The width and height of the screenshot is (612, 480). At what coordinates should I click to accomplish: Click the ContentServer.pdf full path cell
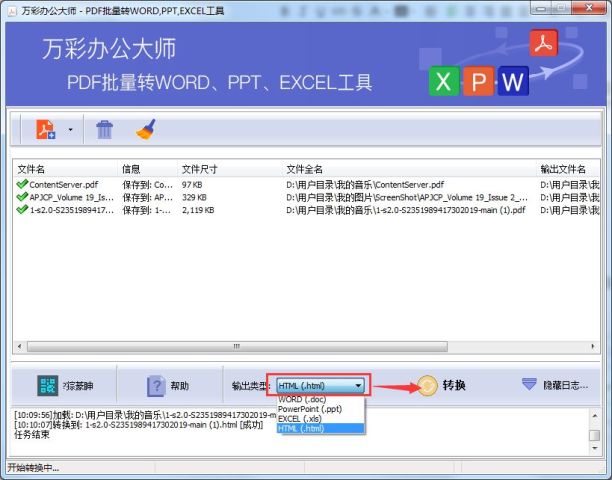pos(365,185)
